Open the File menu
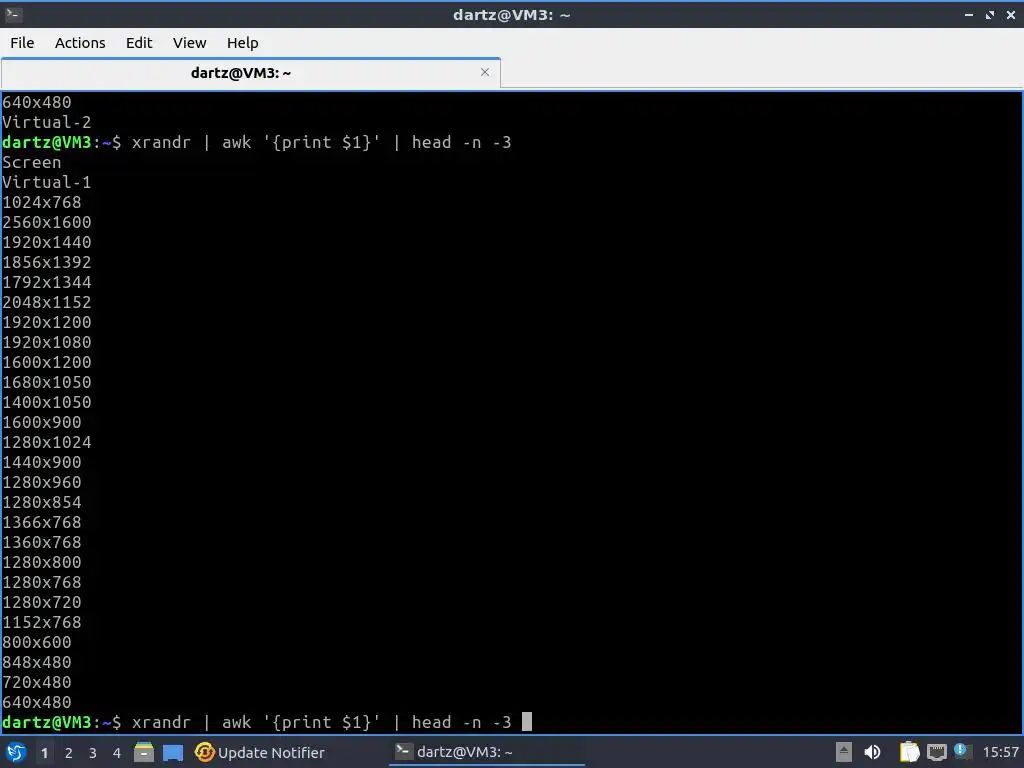1024x768 pixels. pyautogui.click(x=22, y=42)
